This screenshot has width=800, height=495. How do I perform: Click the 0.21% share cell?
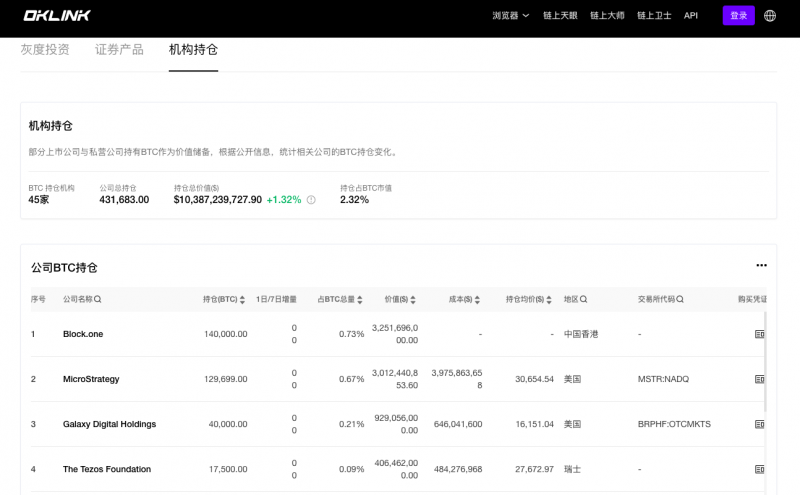point(352,424)
